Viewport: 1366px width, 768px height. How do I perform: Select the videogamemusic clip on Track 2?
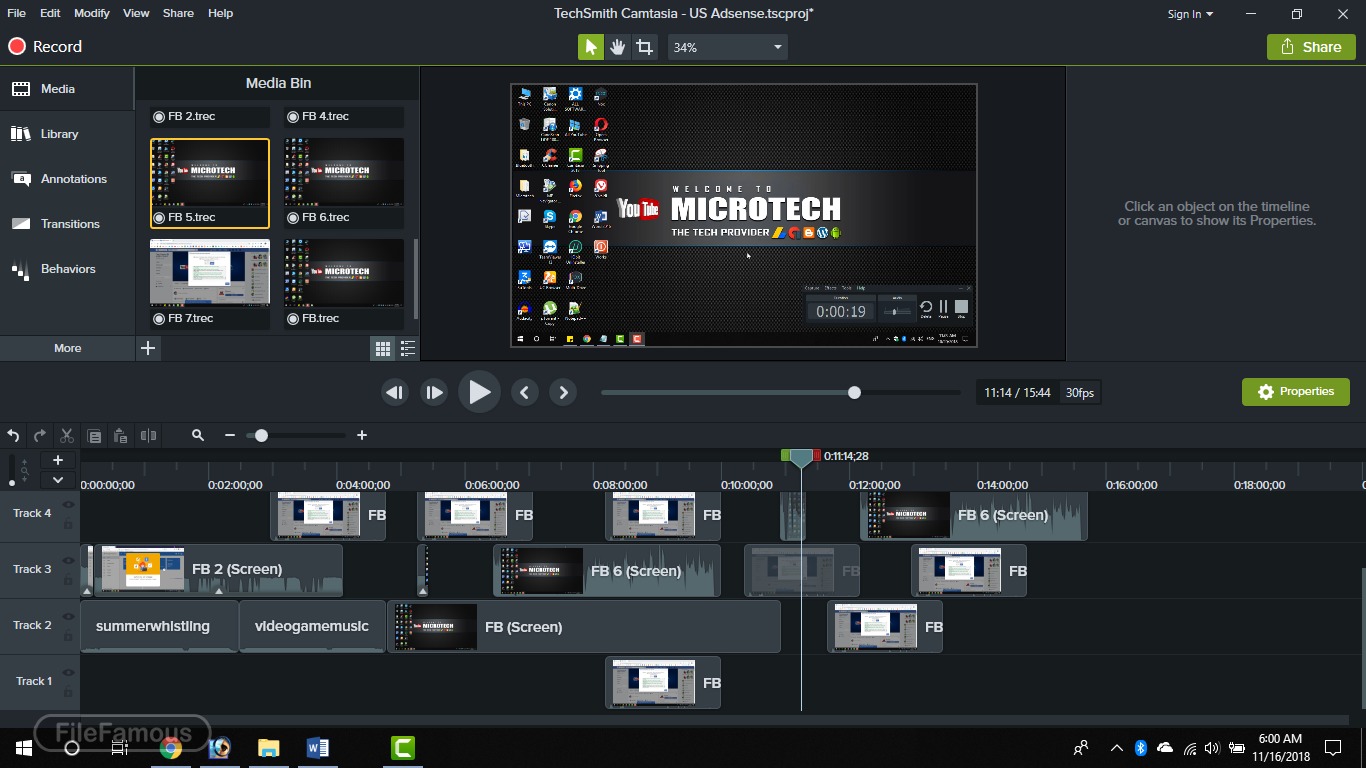(x=313, y=627)
